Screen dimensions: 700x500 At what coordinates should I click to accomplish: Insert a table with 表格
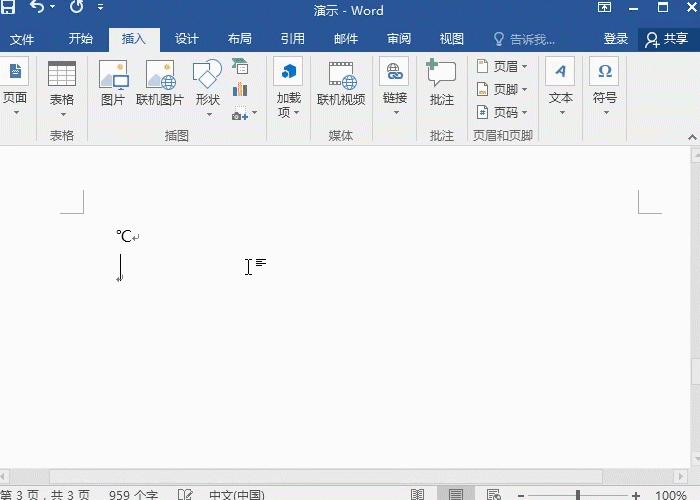(x=62, y=88)
